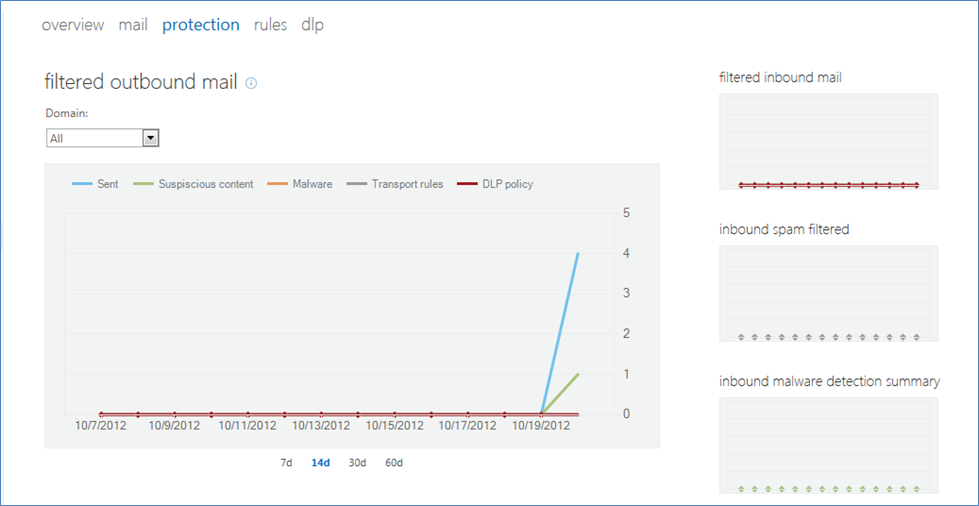Show the 7d time range

[x=286, y=463]
